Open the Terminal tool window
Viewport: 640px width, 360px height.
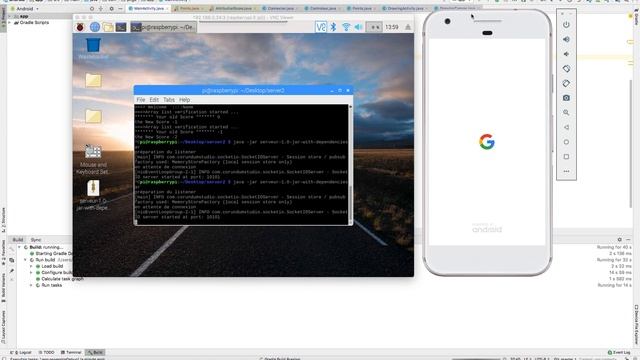click(71, 352)
